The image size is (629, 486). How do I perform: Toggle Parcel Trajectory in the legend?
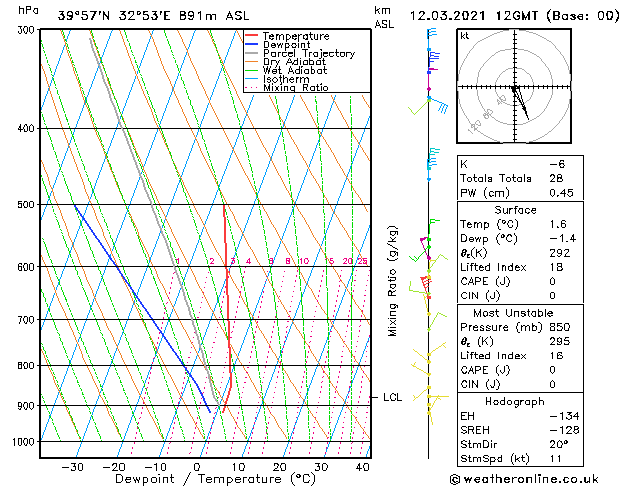(308, 54)
